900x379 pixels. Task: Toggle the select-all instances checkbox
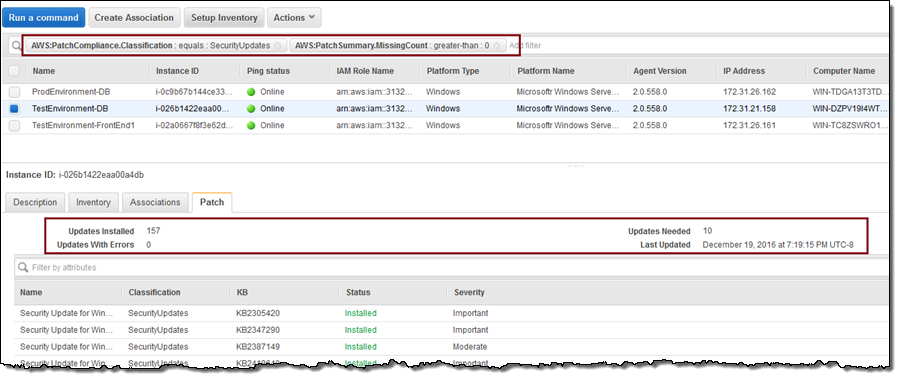tap(14, 71)
